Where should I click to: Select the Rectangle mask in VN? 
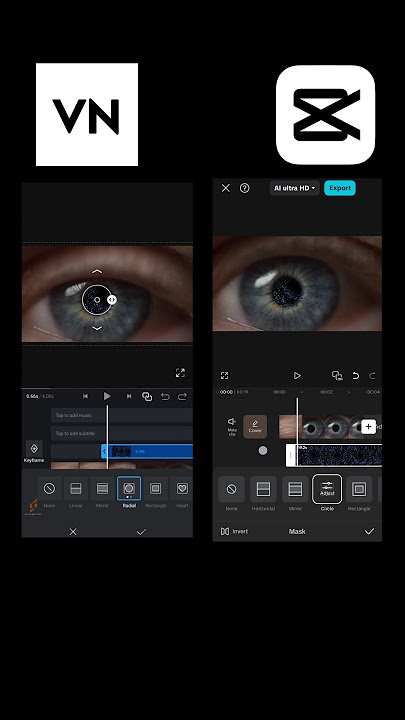click(156, 492)
